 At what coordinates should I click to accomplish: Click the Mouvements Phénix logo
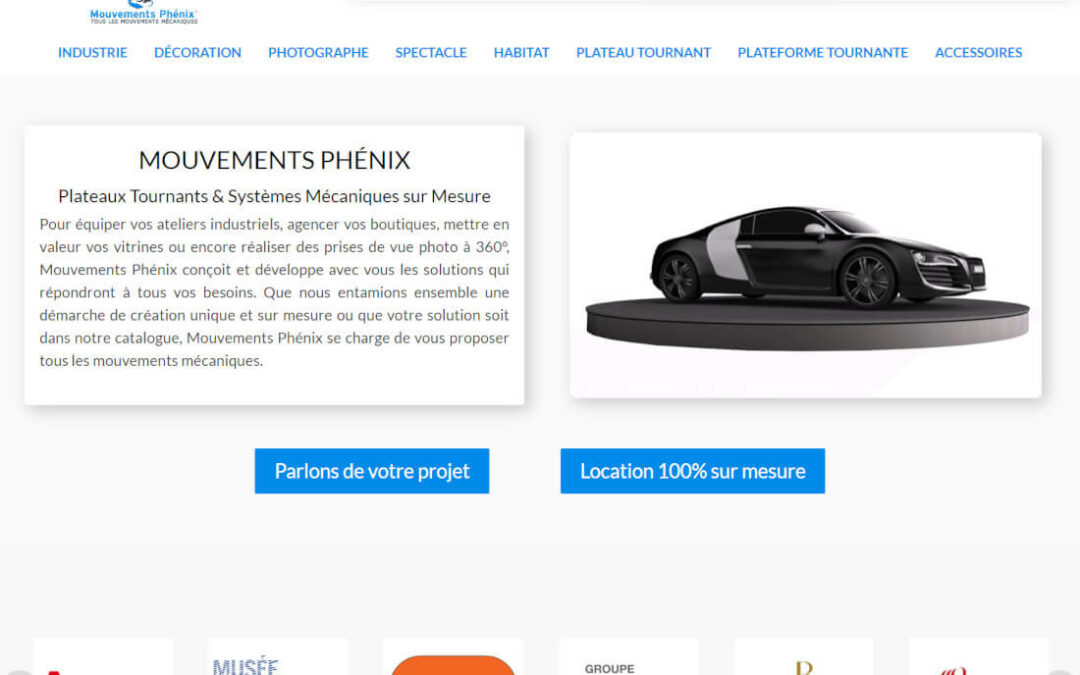pyautogui.click(x=143, y=12)
